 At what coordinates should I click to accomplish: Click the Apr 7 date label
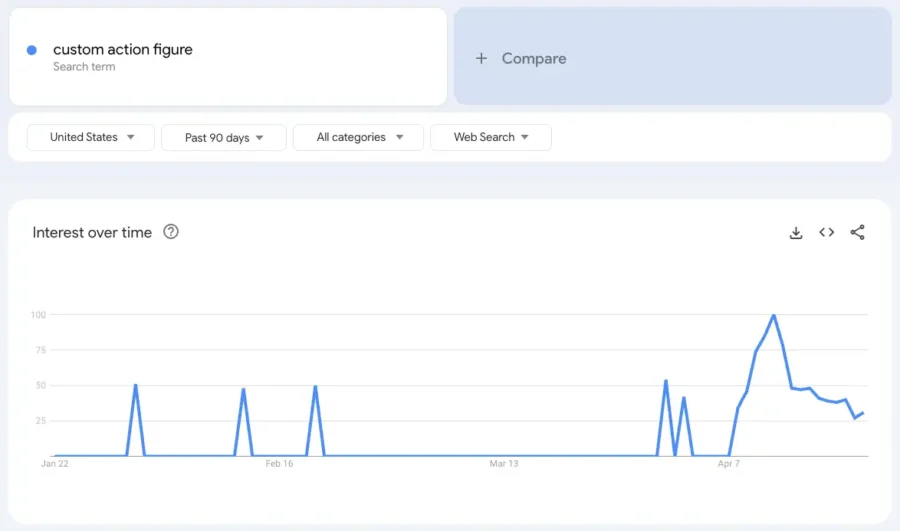[x=728, y=464]
